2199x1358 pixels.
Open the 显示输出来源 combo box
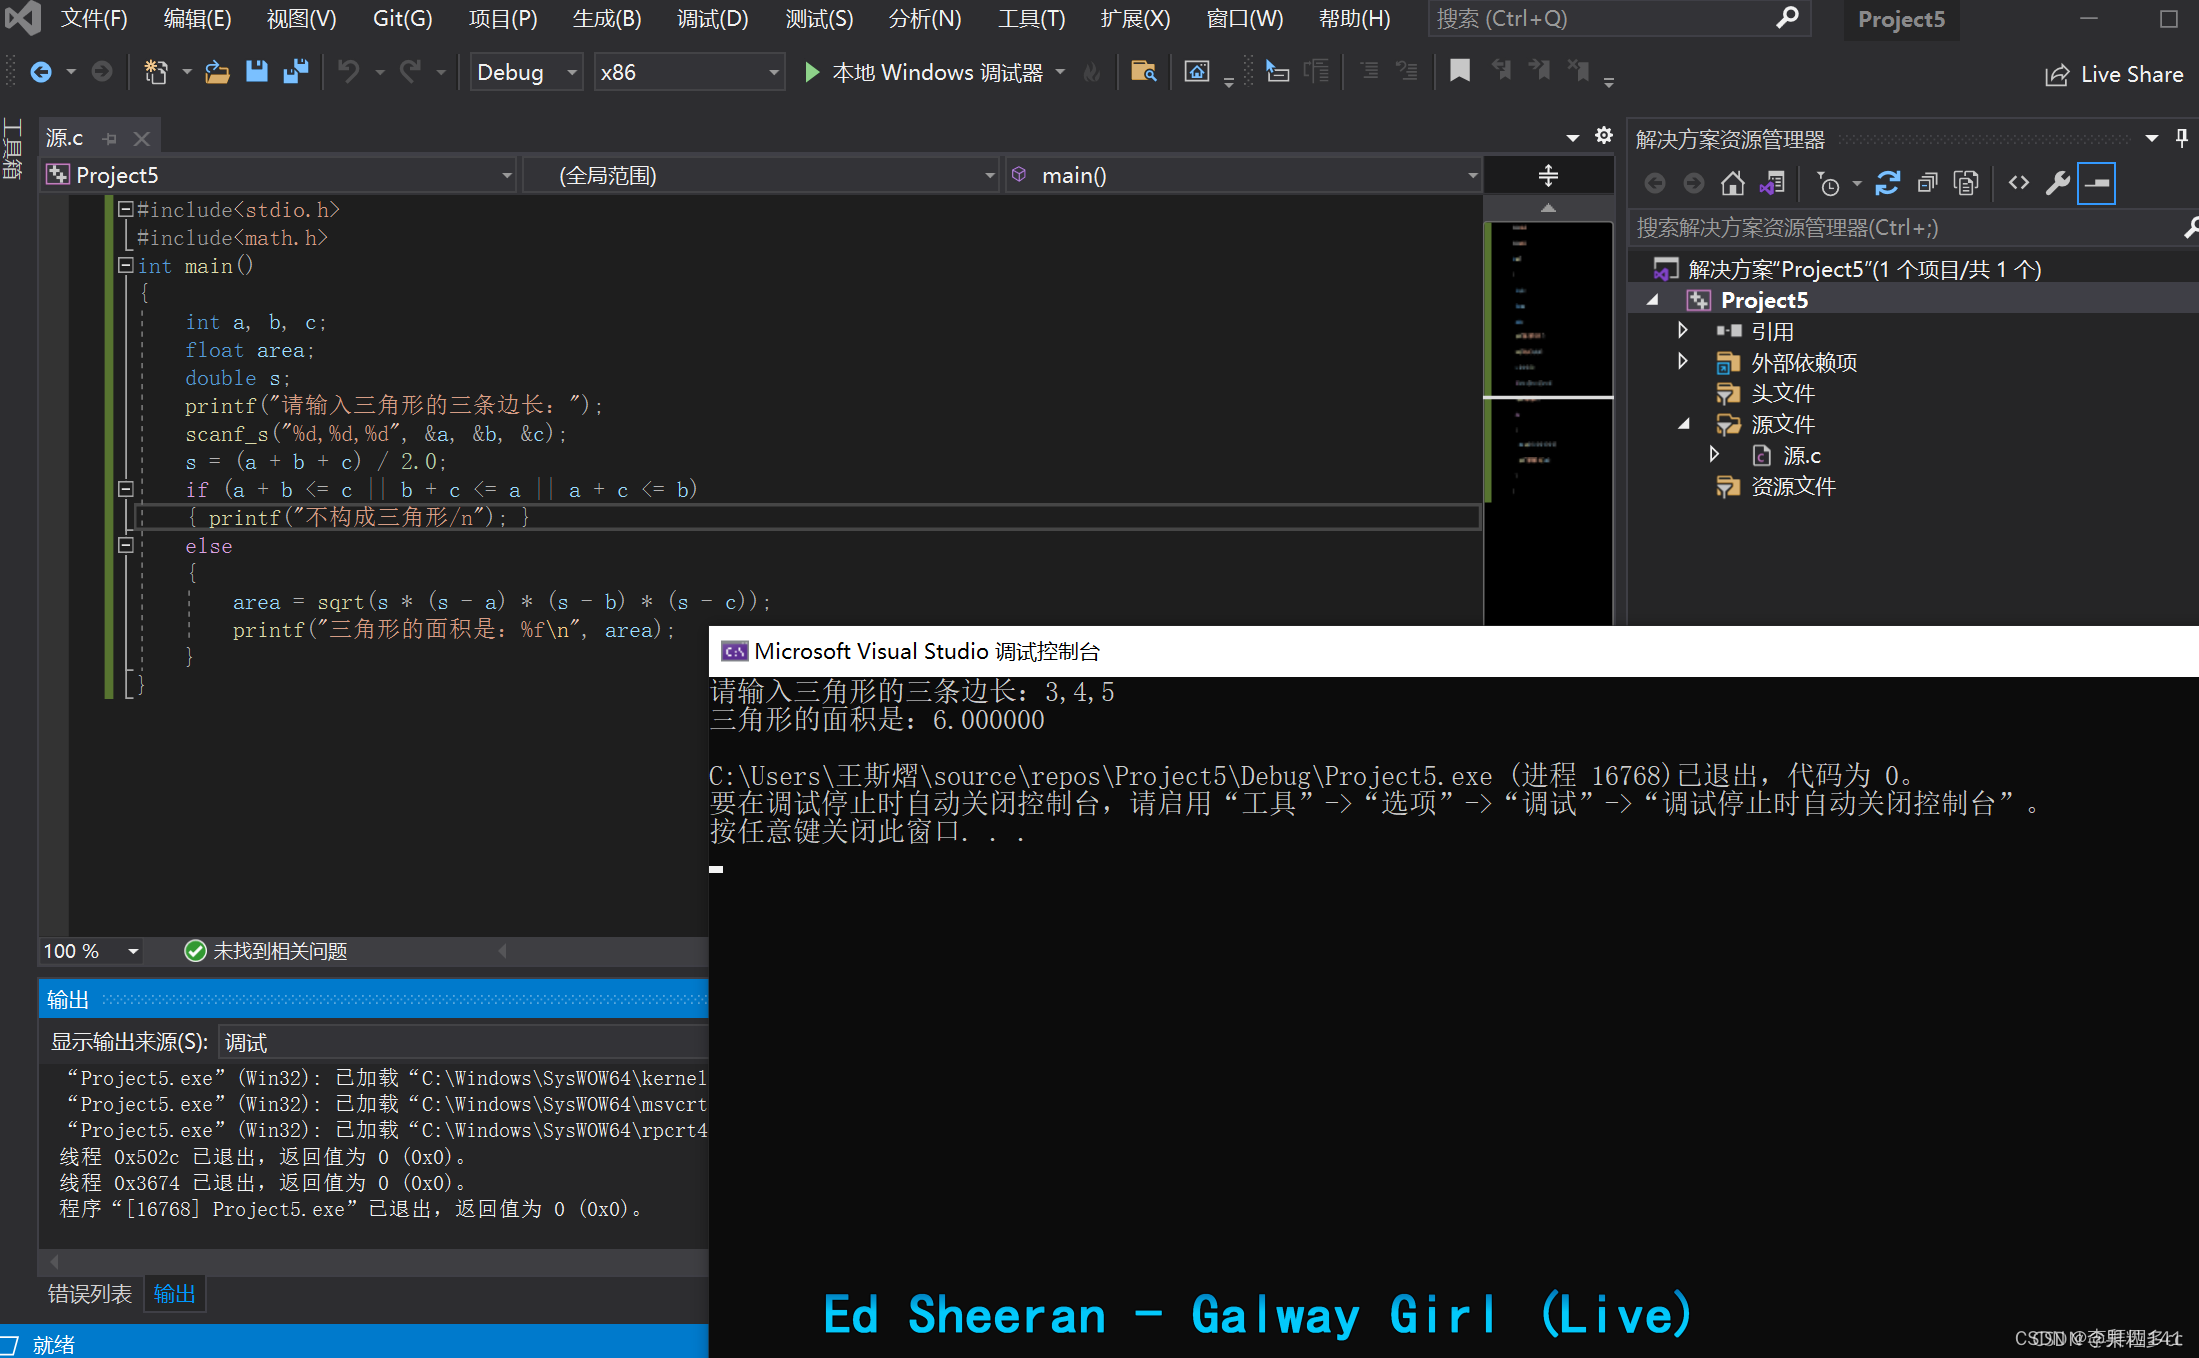click(463, 1042)
